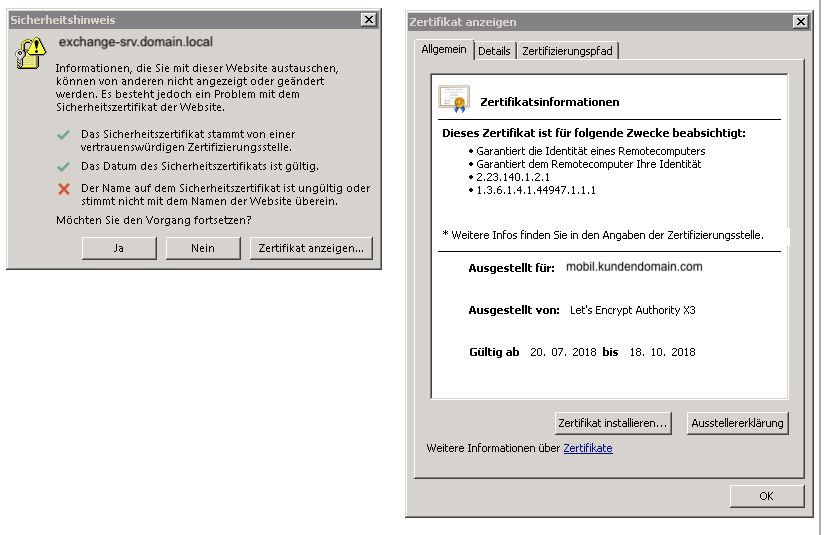The height and width of the screenshot is (535, 829).
Task: Click the Sicherheitshinweis title bar text
Action: (x=62, y=20)
